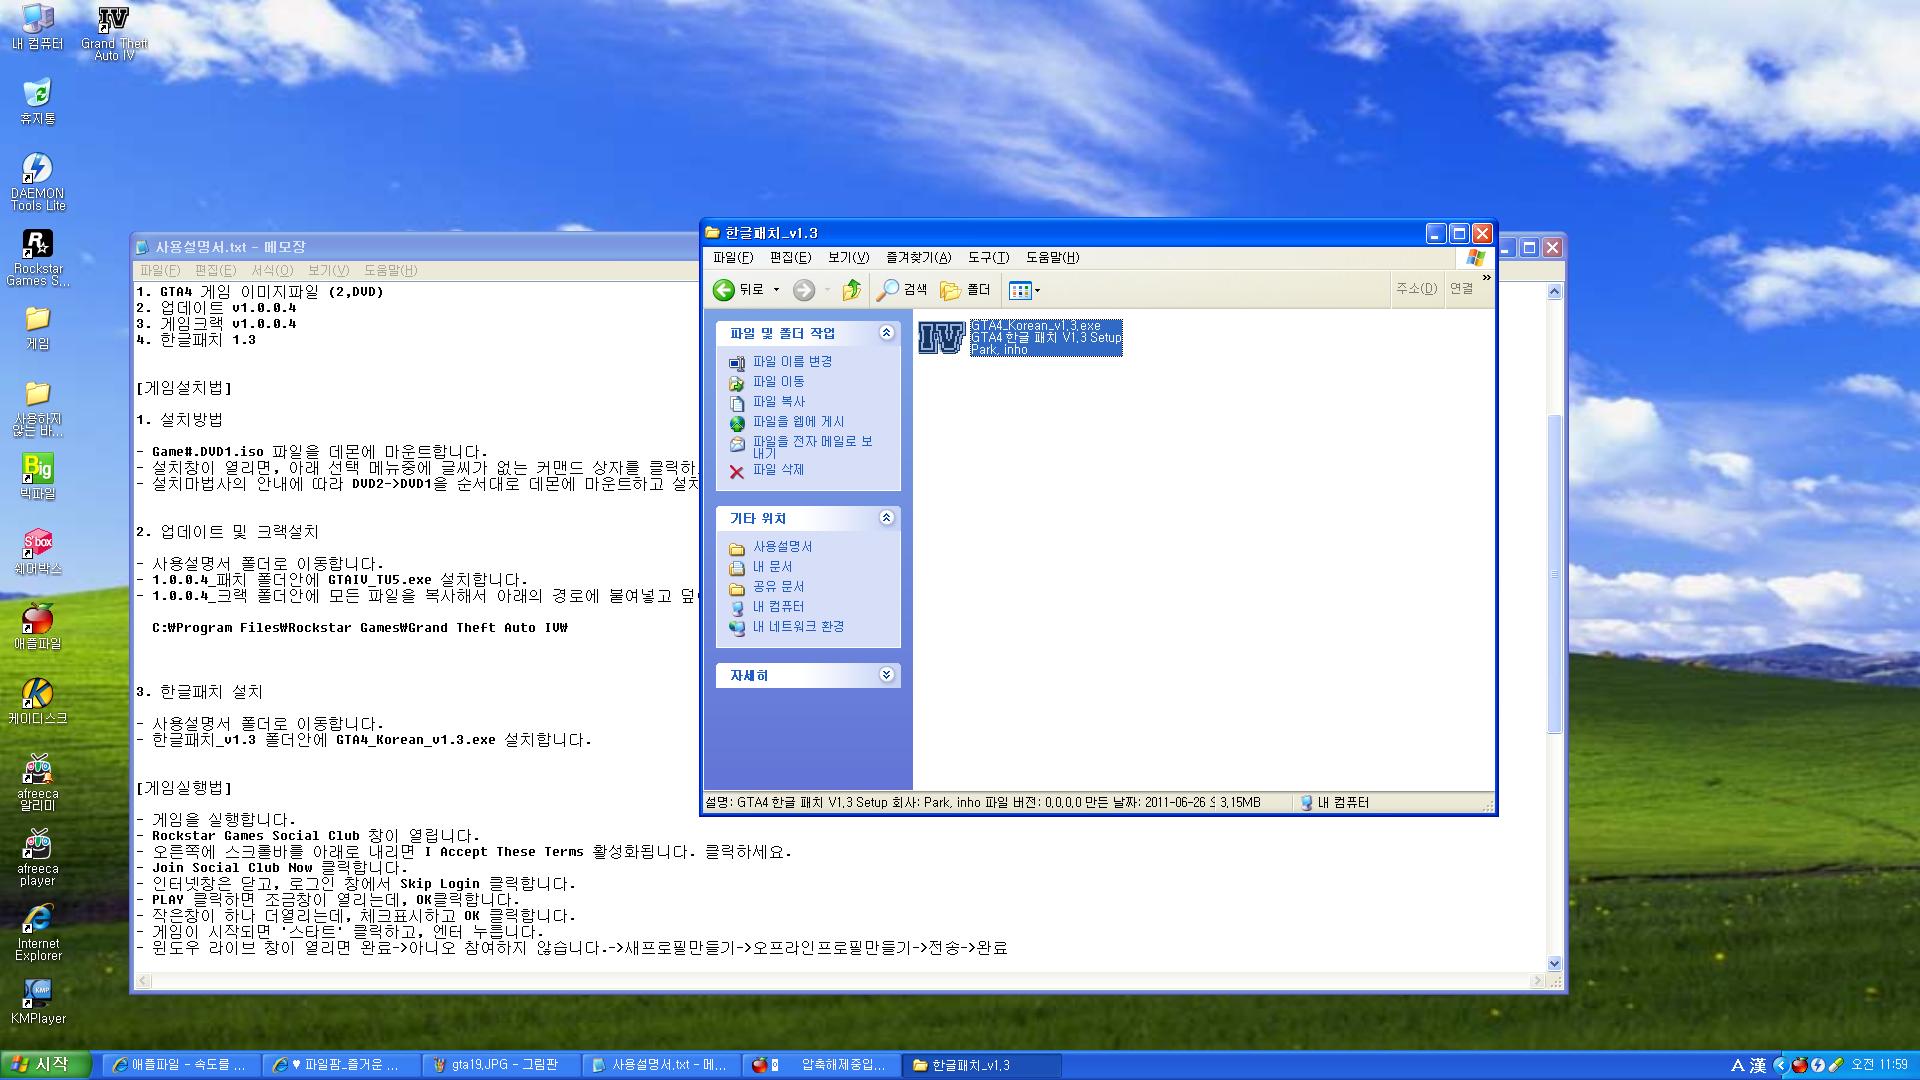
Task: Open the 보기 views dropdown button
Action: 1024,290
